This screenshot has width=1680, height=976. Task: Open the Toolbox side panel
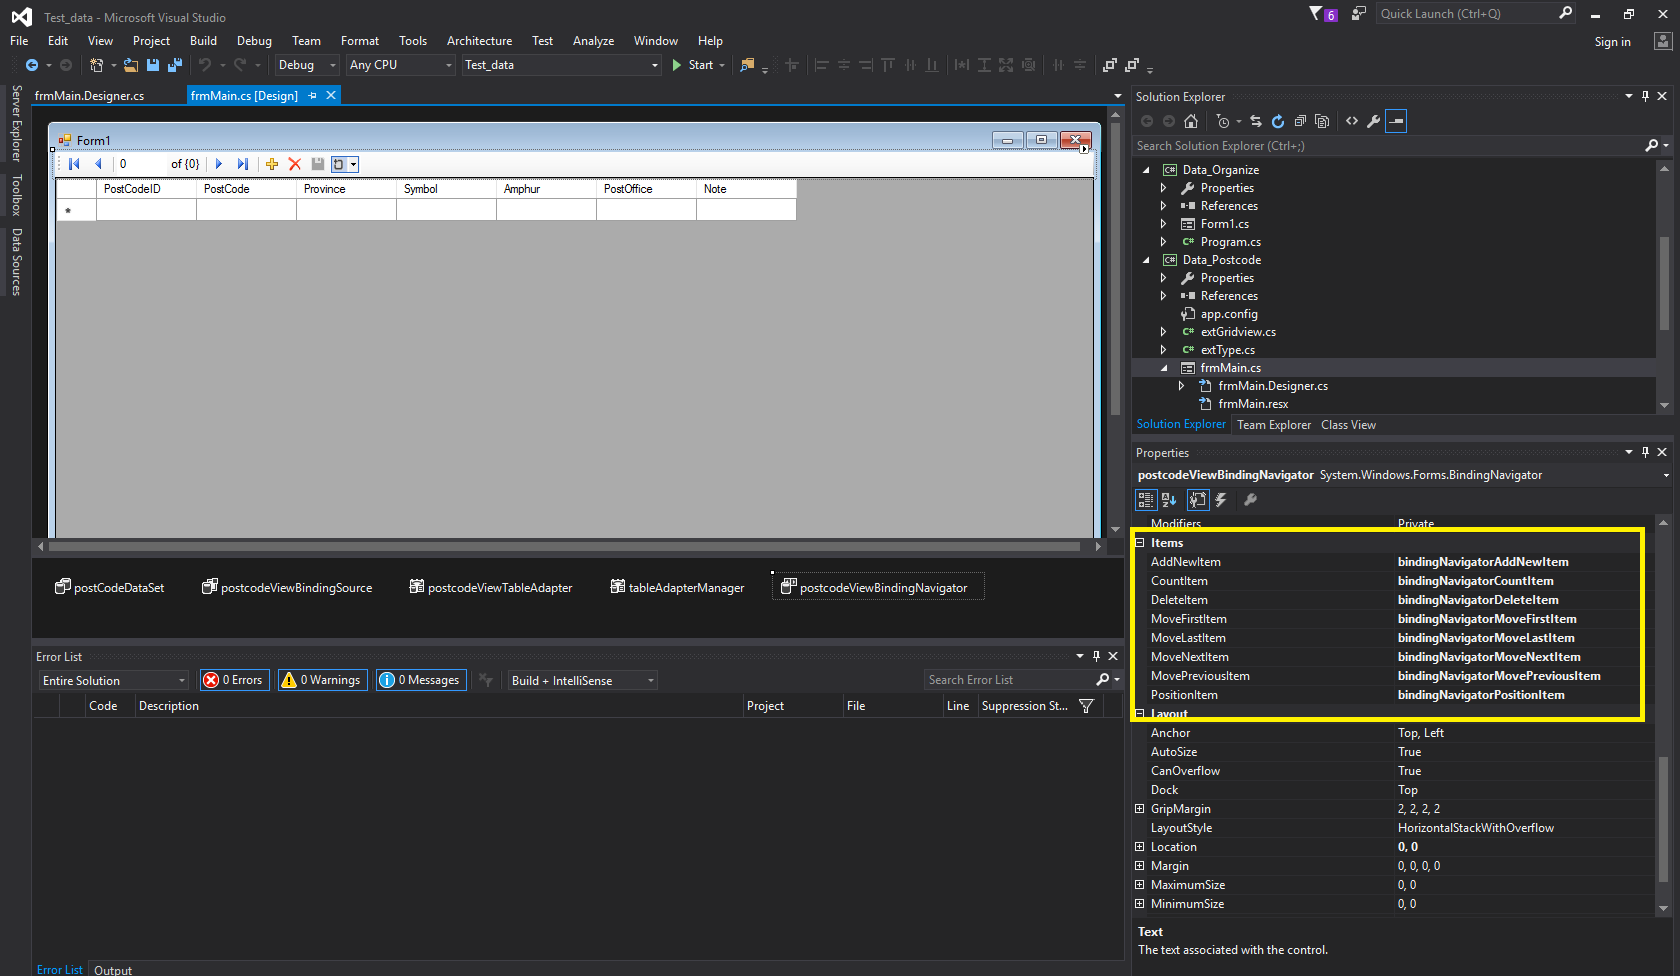(16, 195)
